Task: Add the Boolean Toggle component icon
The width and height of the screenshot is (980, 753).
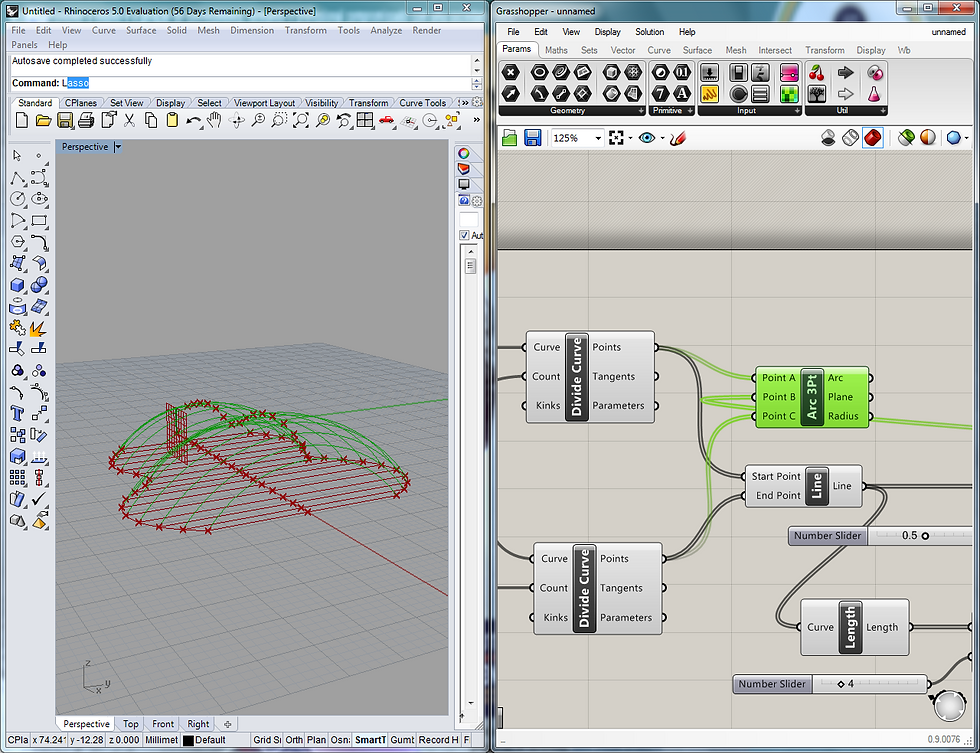Action: pyautogui.click(x=739, y=72)
